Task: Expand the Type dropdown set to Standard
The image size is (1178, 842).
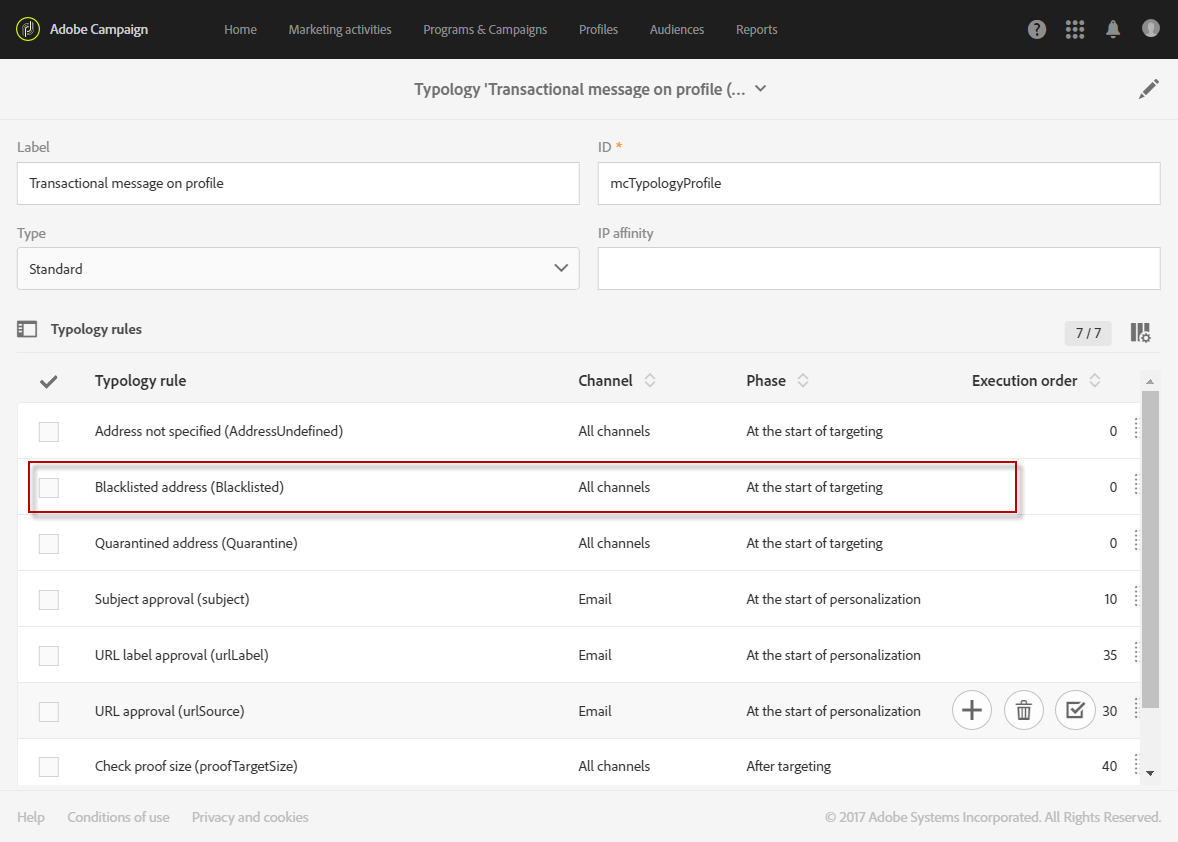Action: (x=298, y=269)
